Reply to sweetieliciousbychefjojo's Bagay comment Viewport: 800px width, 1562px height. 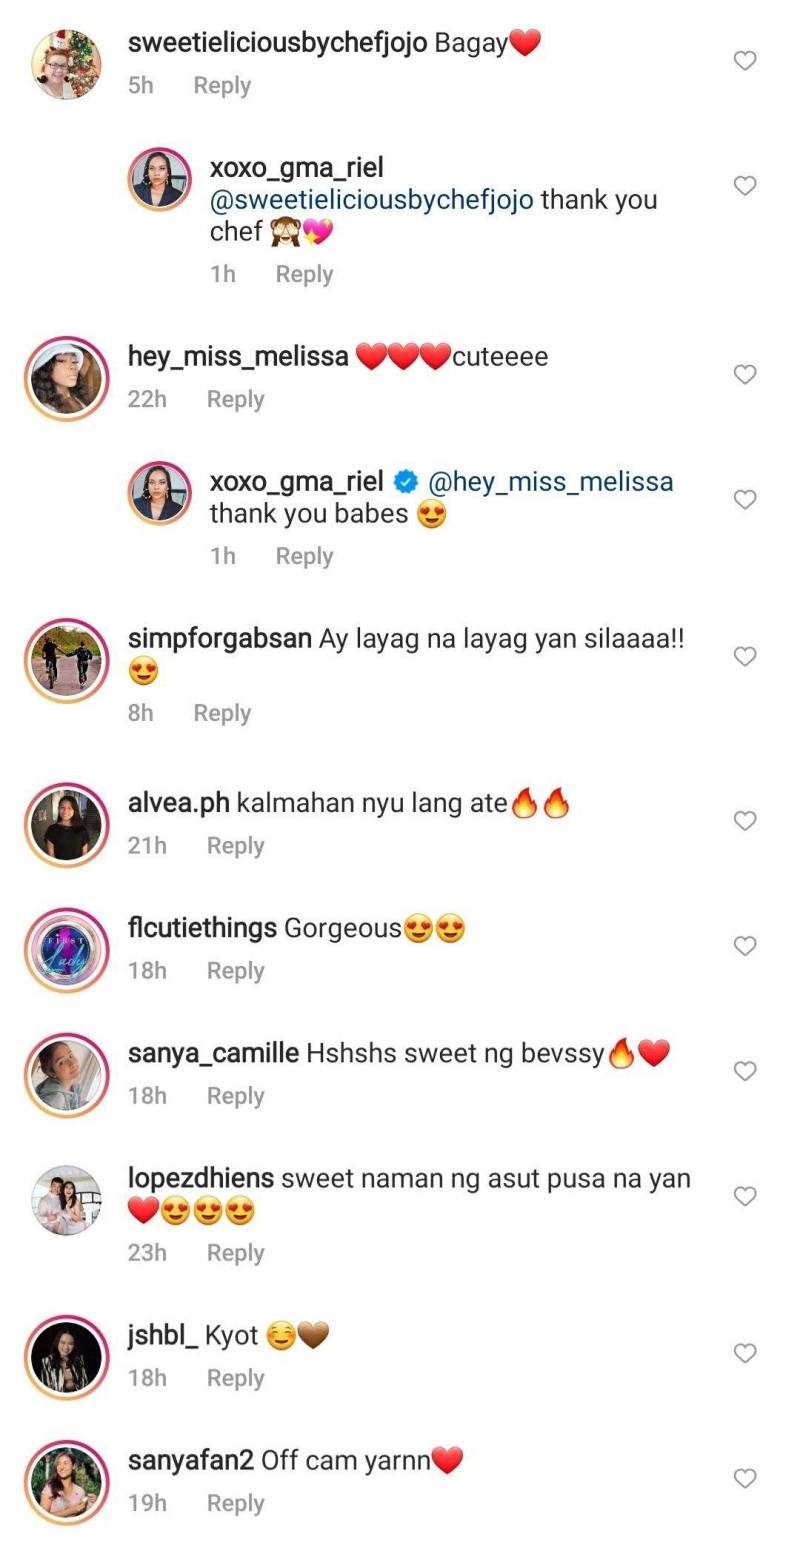[x=221, y=86]
